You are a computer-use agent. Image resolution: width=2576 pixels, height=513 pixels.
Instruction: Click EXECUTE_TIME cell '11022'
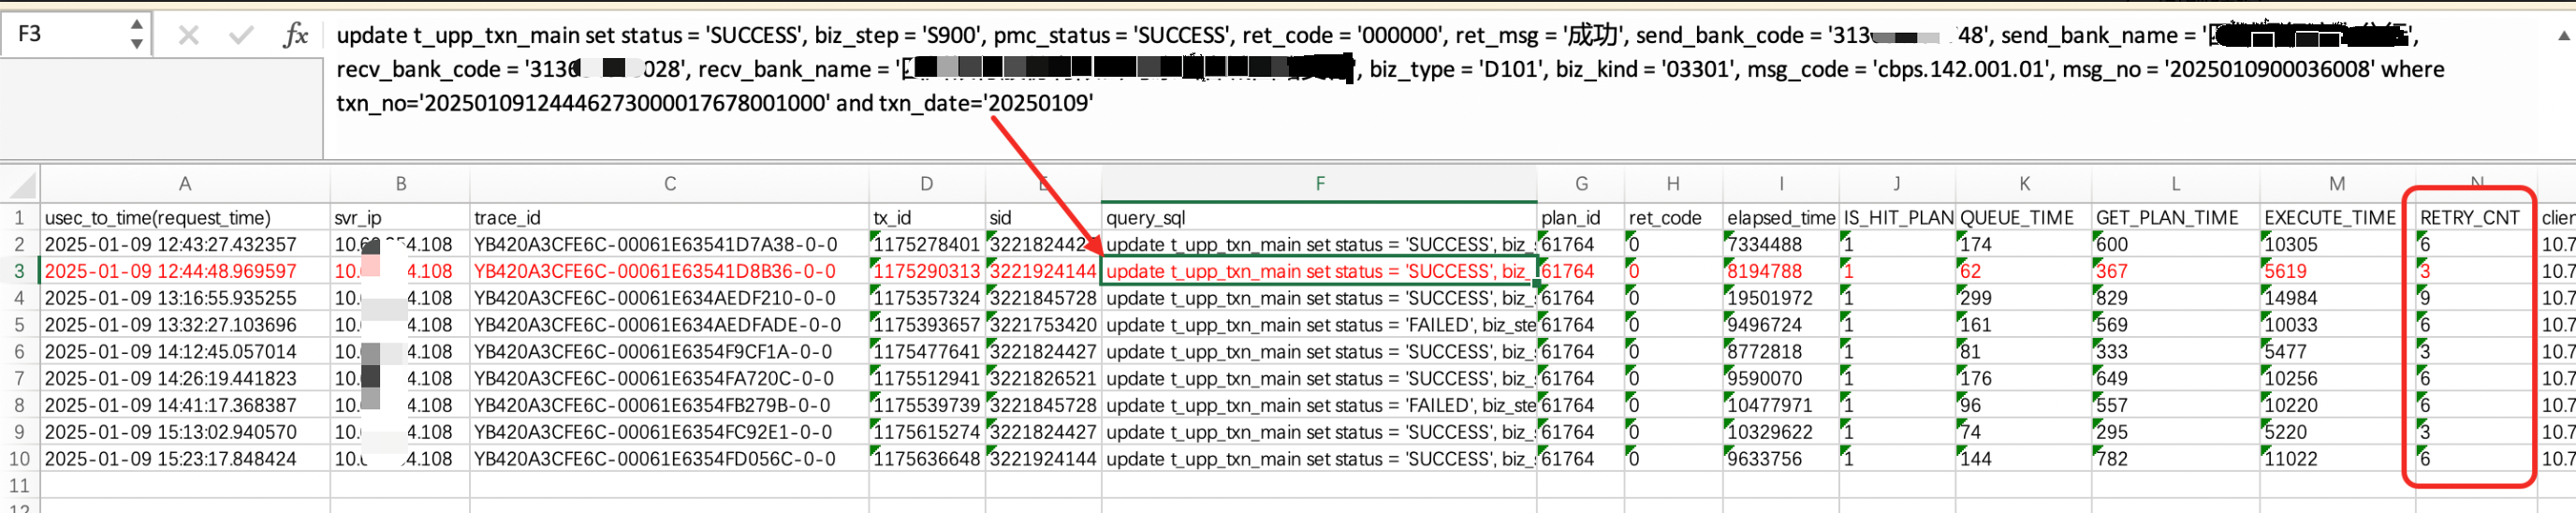pos(2337,459)
